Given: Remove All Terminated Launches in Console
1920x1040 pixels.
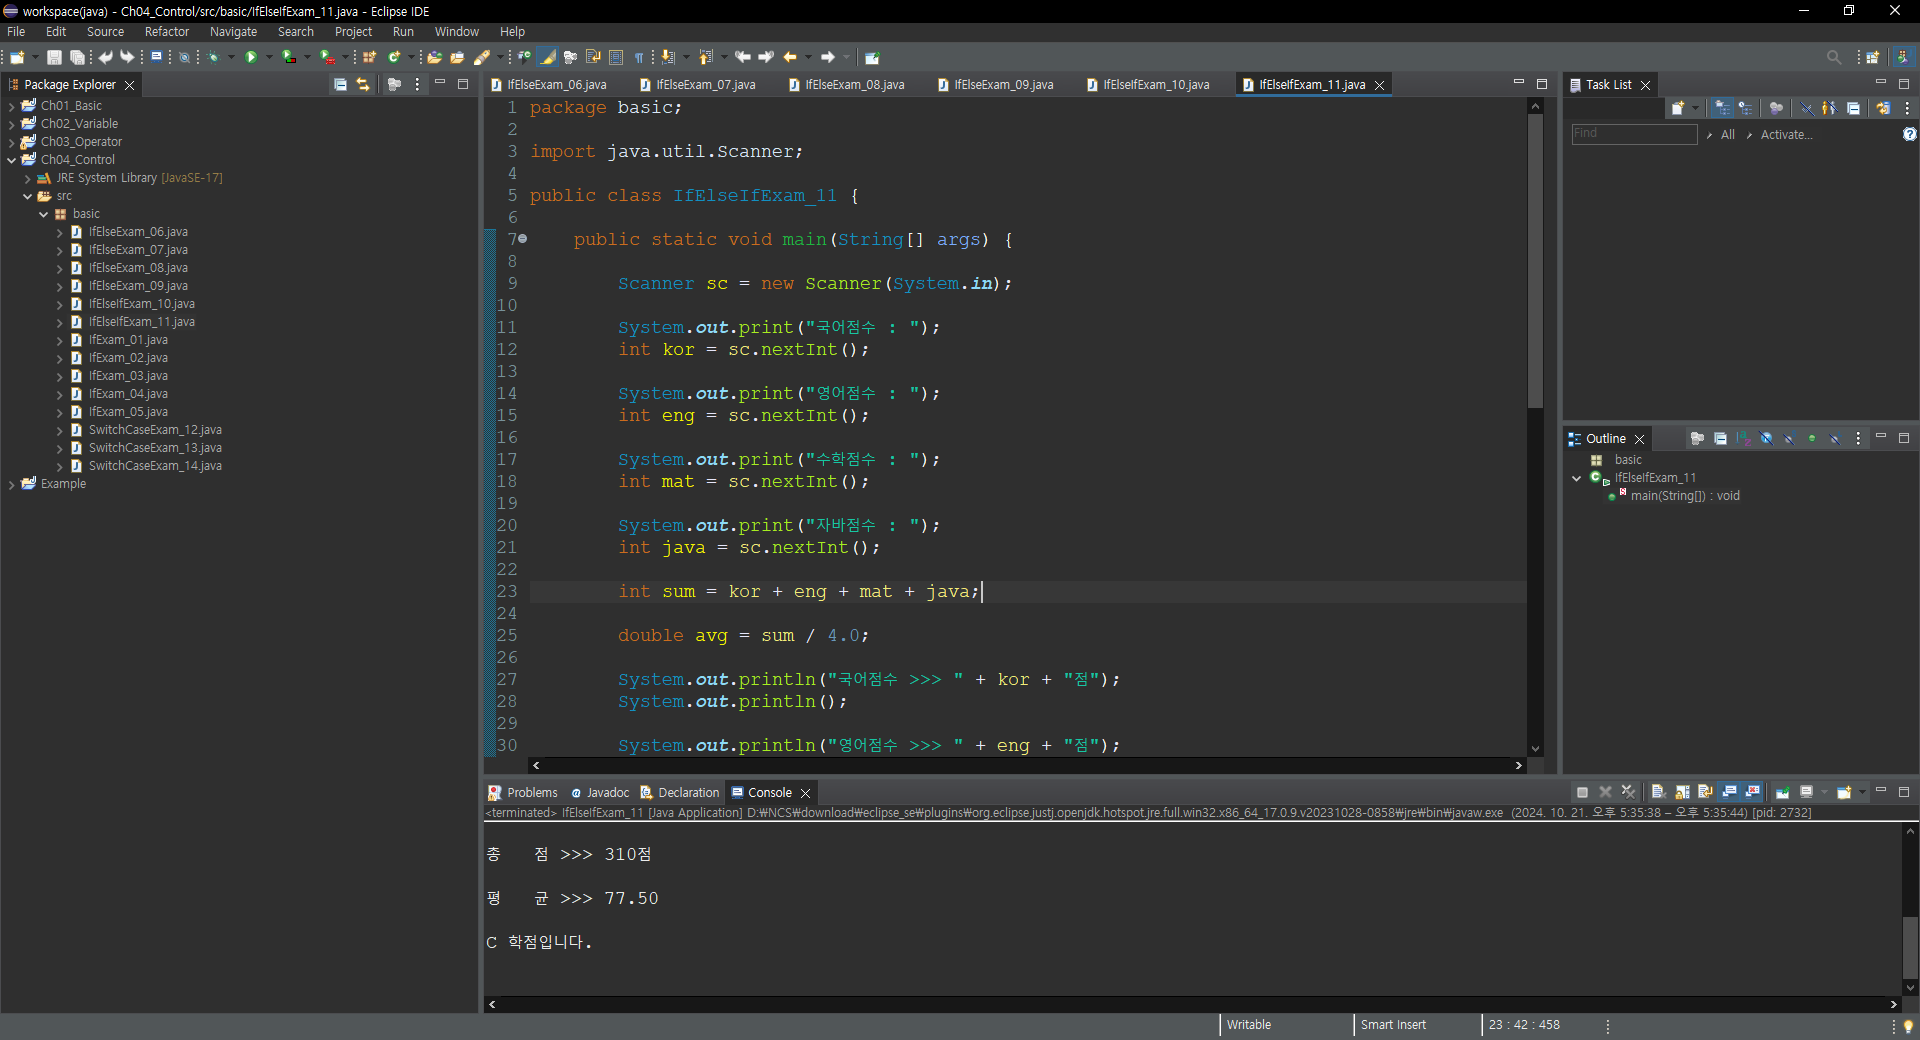Looking at the screenshot, I should (x=1628, y=792).
